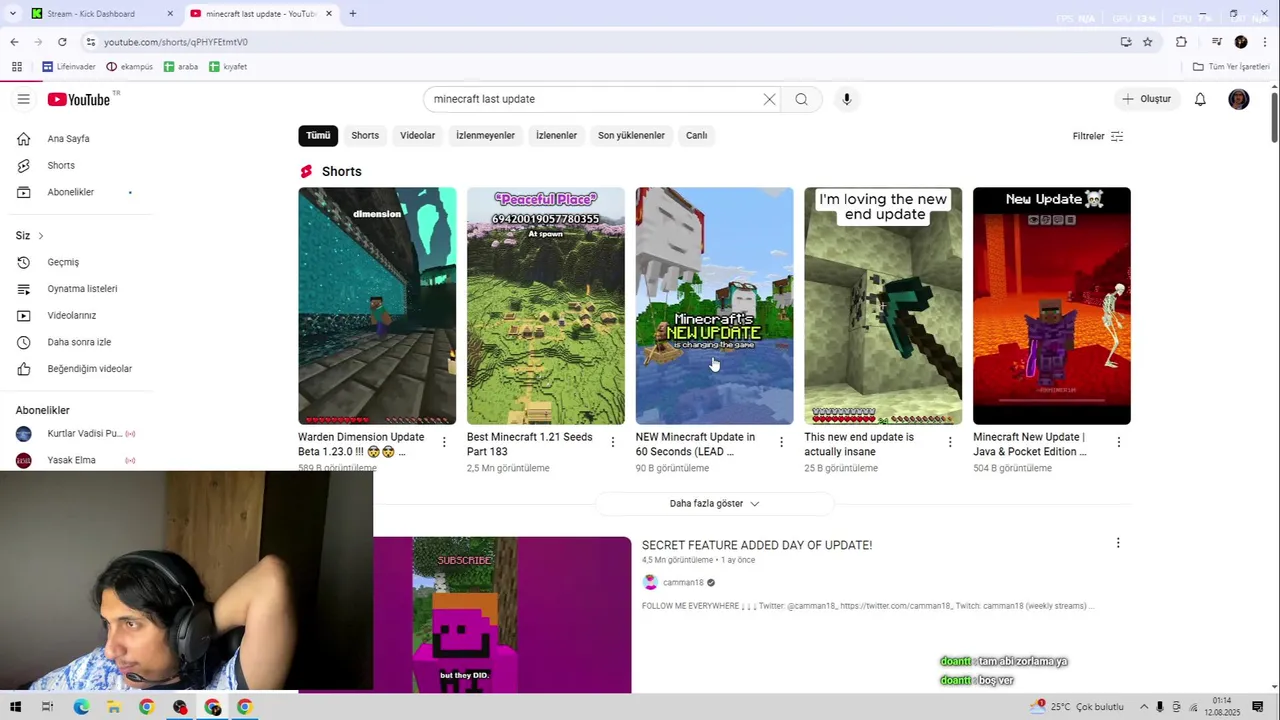
Task: Expand Daha fazla göster shorts
Action: pyautogui.click(x=714, y=503)
